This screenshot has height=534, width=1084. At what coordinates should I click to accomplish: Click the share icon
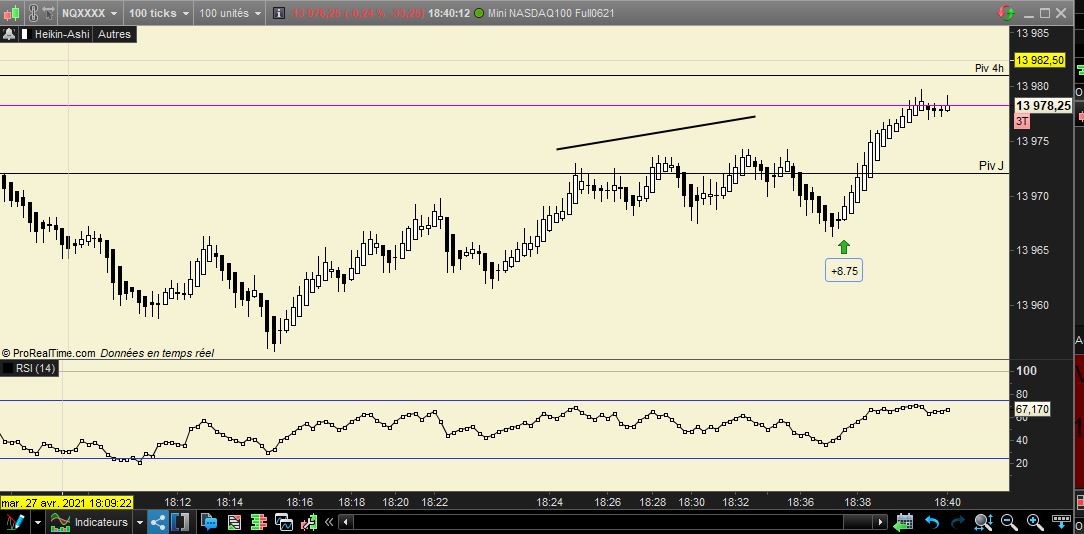pos(158,522)
